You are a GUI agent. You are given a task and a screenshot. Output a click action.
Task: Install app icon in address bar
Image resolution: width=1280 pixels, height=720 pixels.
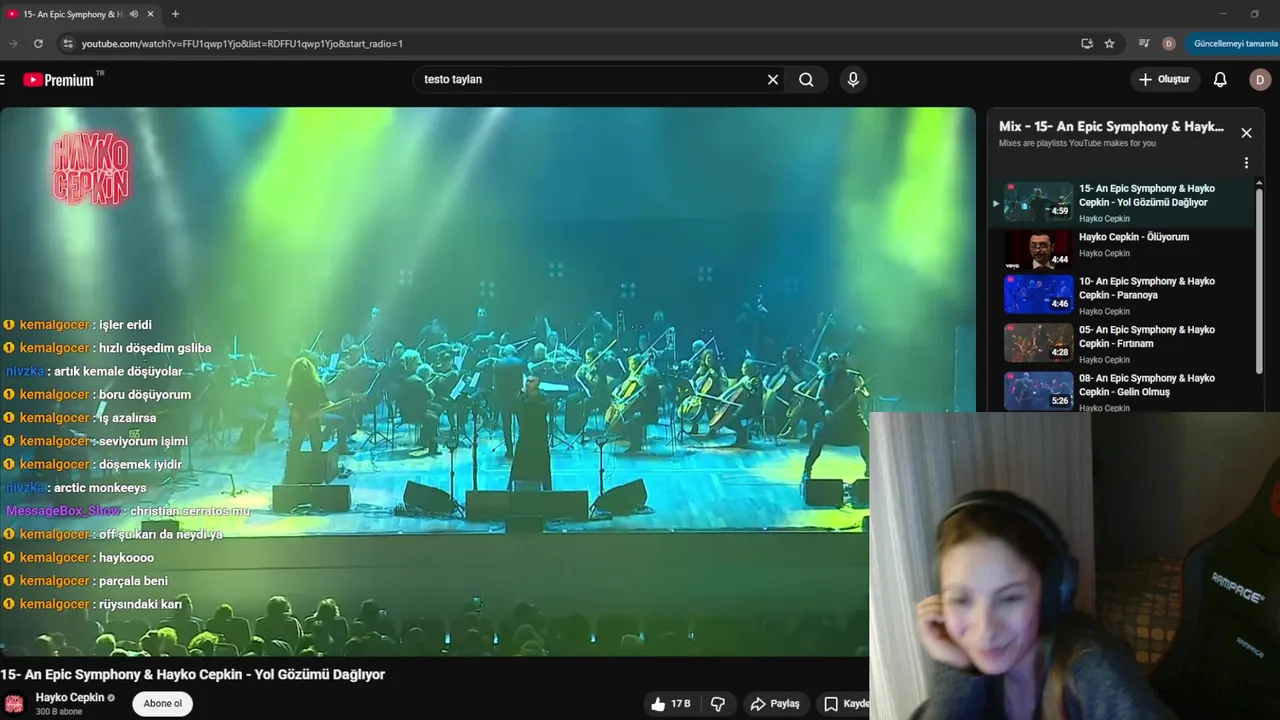click(x=1087, y=43)
